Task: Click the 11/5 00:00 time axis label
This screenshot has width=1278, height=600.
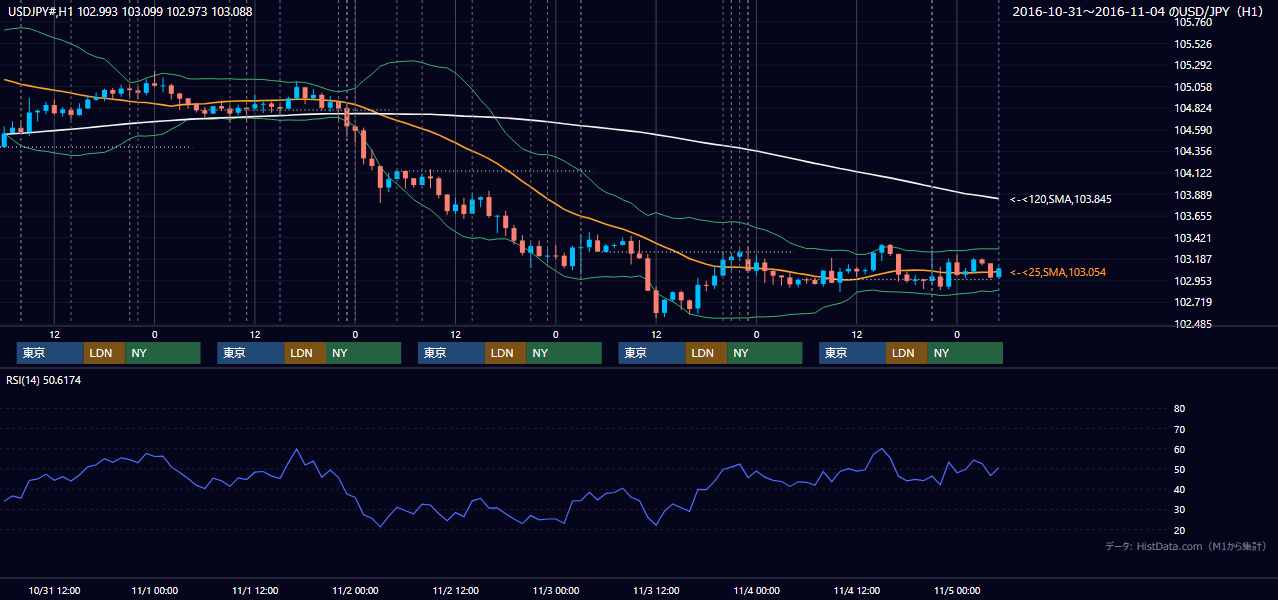Action: click(x=957, y=591)
